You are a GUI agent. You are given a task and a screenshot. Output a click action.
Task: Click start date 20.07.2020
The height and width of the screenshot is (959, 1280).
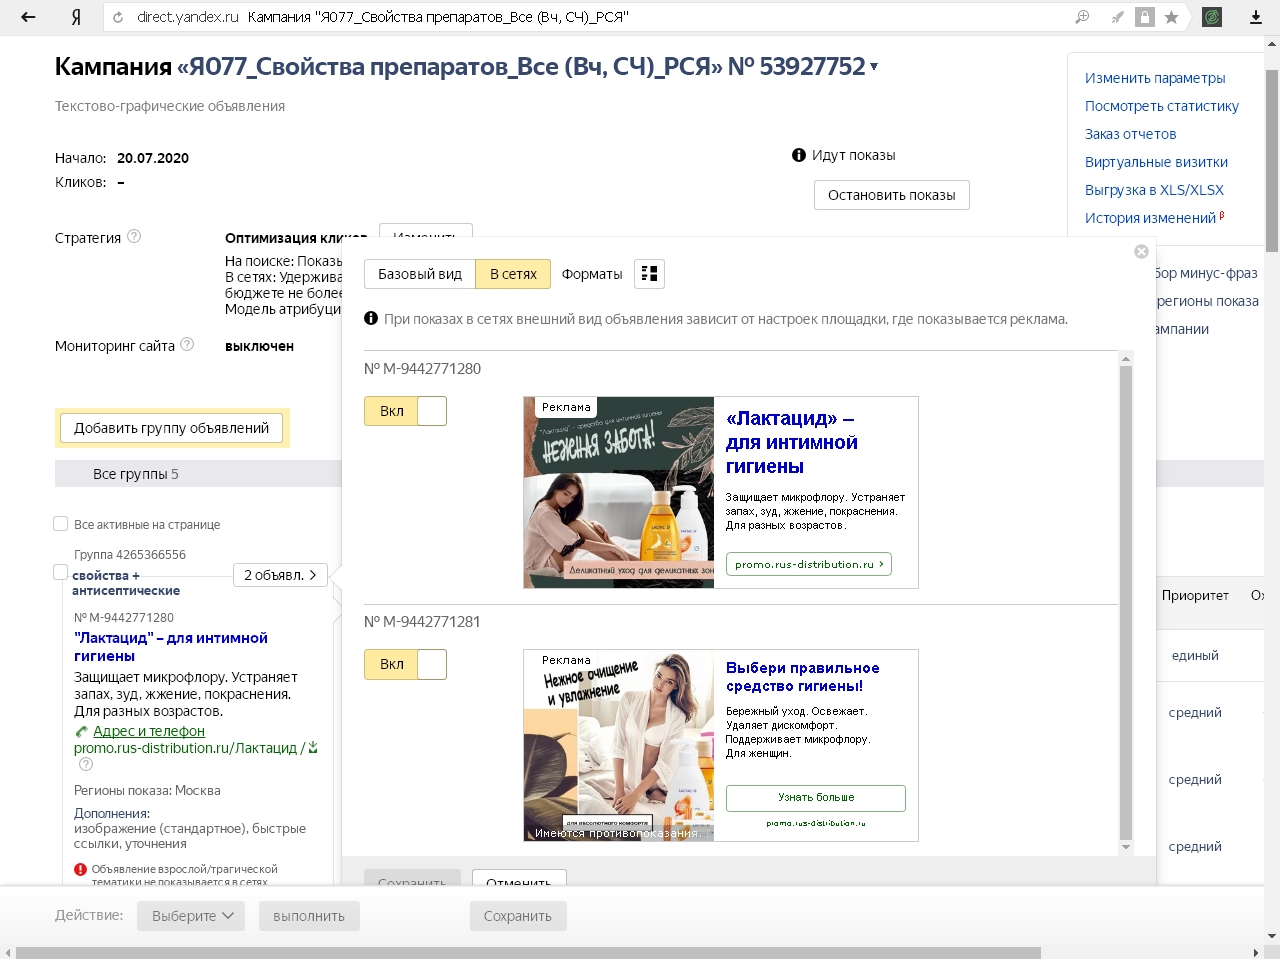pyautogui.click(x=153, y=158)
